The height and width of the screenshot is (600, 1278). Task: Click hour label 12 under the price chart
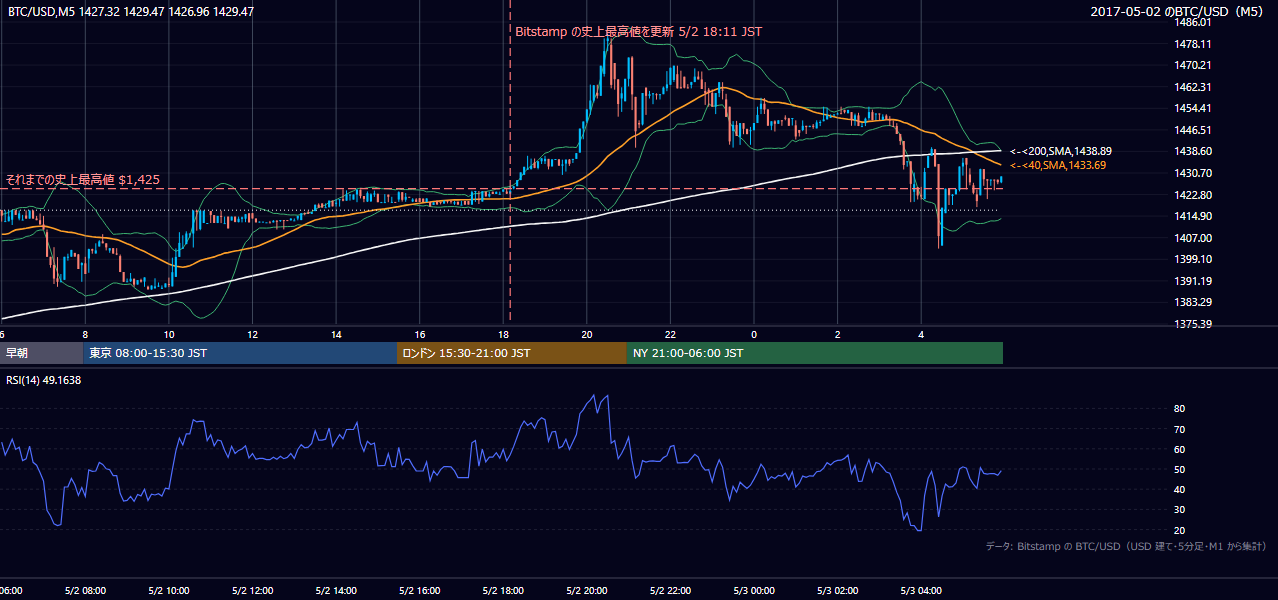(253, 335)
